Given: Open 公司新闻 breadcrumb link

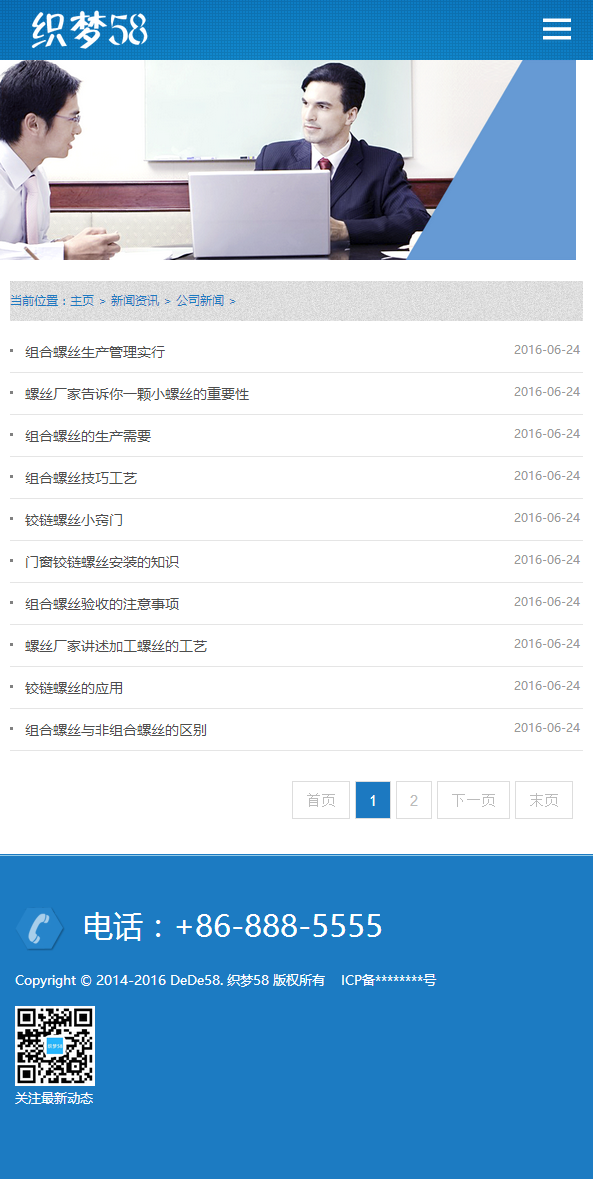Looking at the screenshot, I should click(200, 301).
